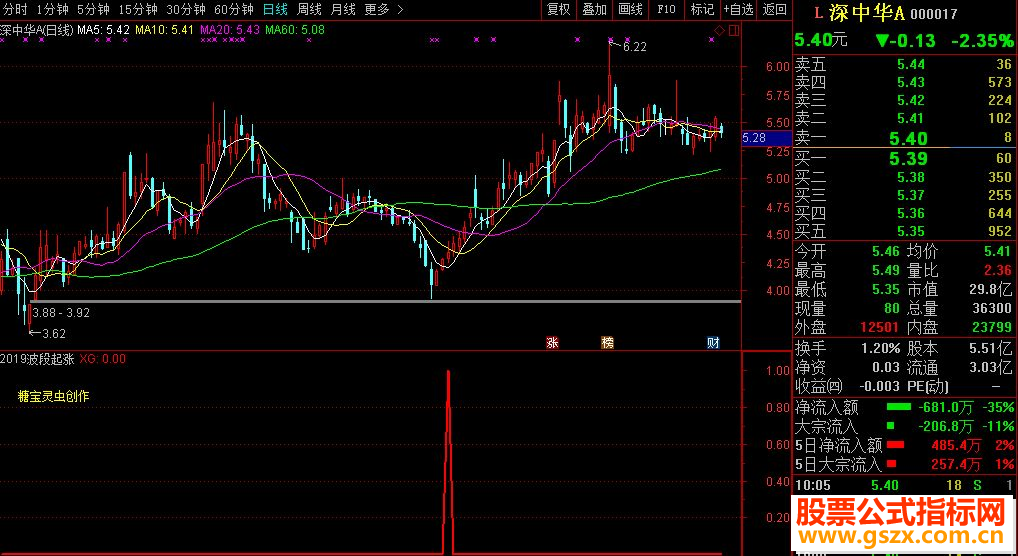Click the 换手 turnover value 1.20%
1018x556 pixels.
click(881, 349)
